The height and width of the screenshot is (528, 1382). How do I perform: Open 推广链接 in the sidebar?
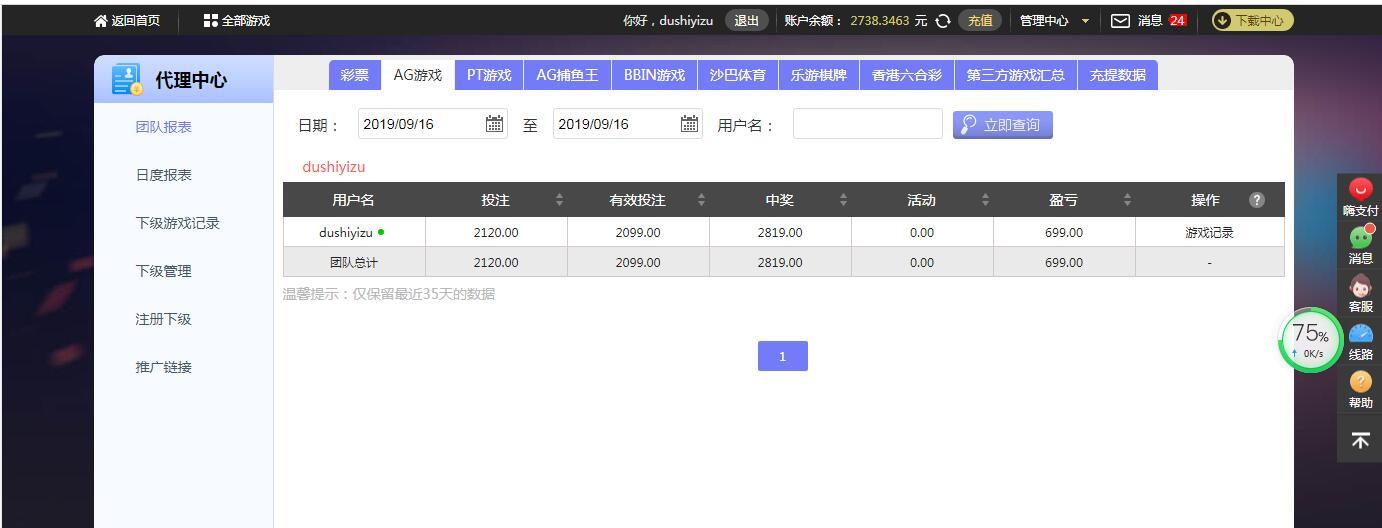(x=164, y=367)
